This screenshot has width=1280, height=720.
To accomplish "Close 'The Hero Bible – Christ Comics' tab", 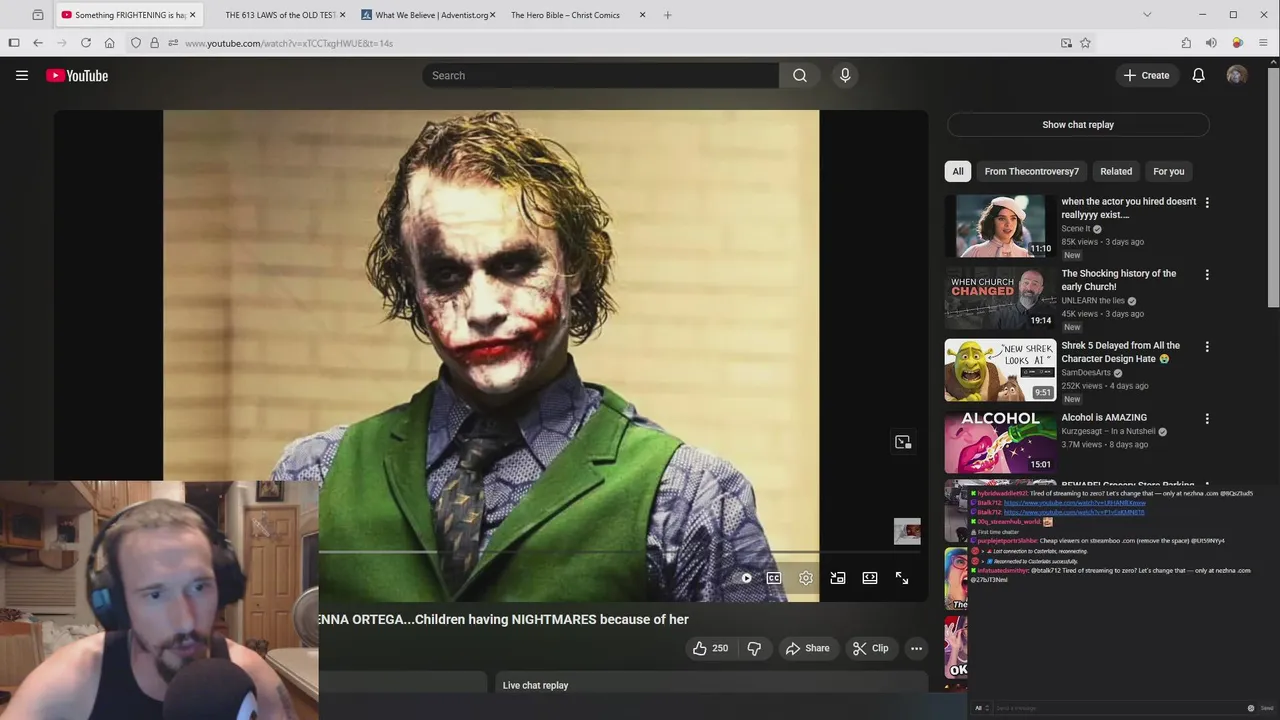I will [642, 15].
